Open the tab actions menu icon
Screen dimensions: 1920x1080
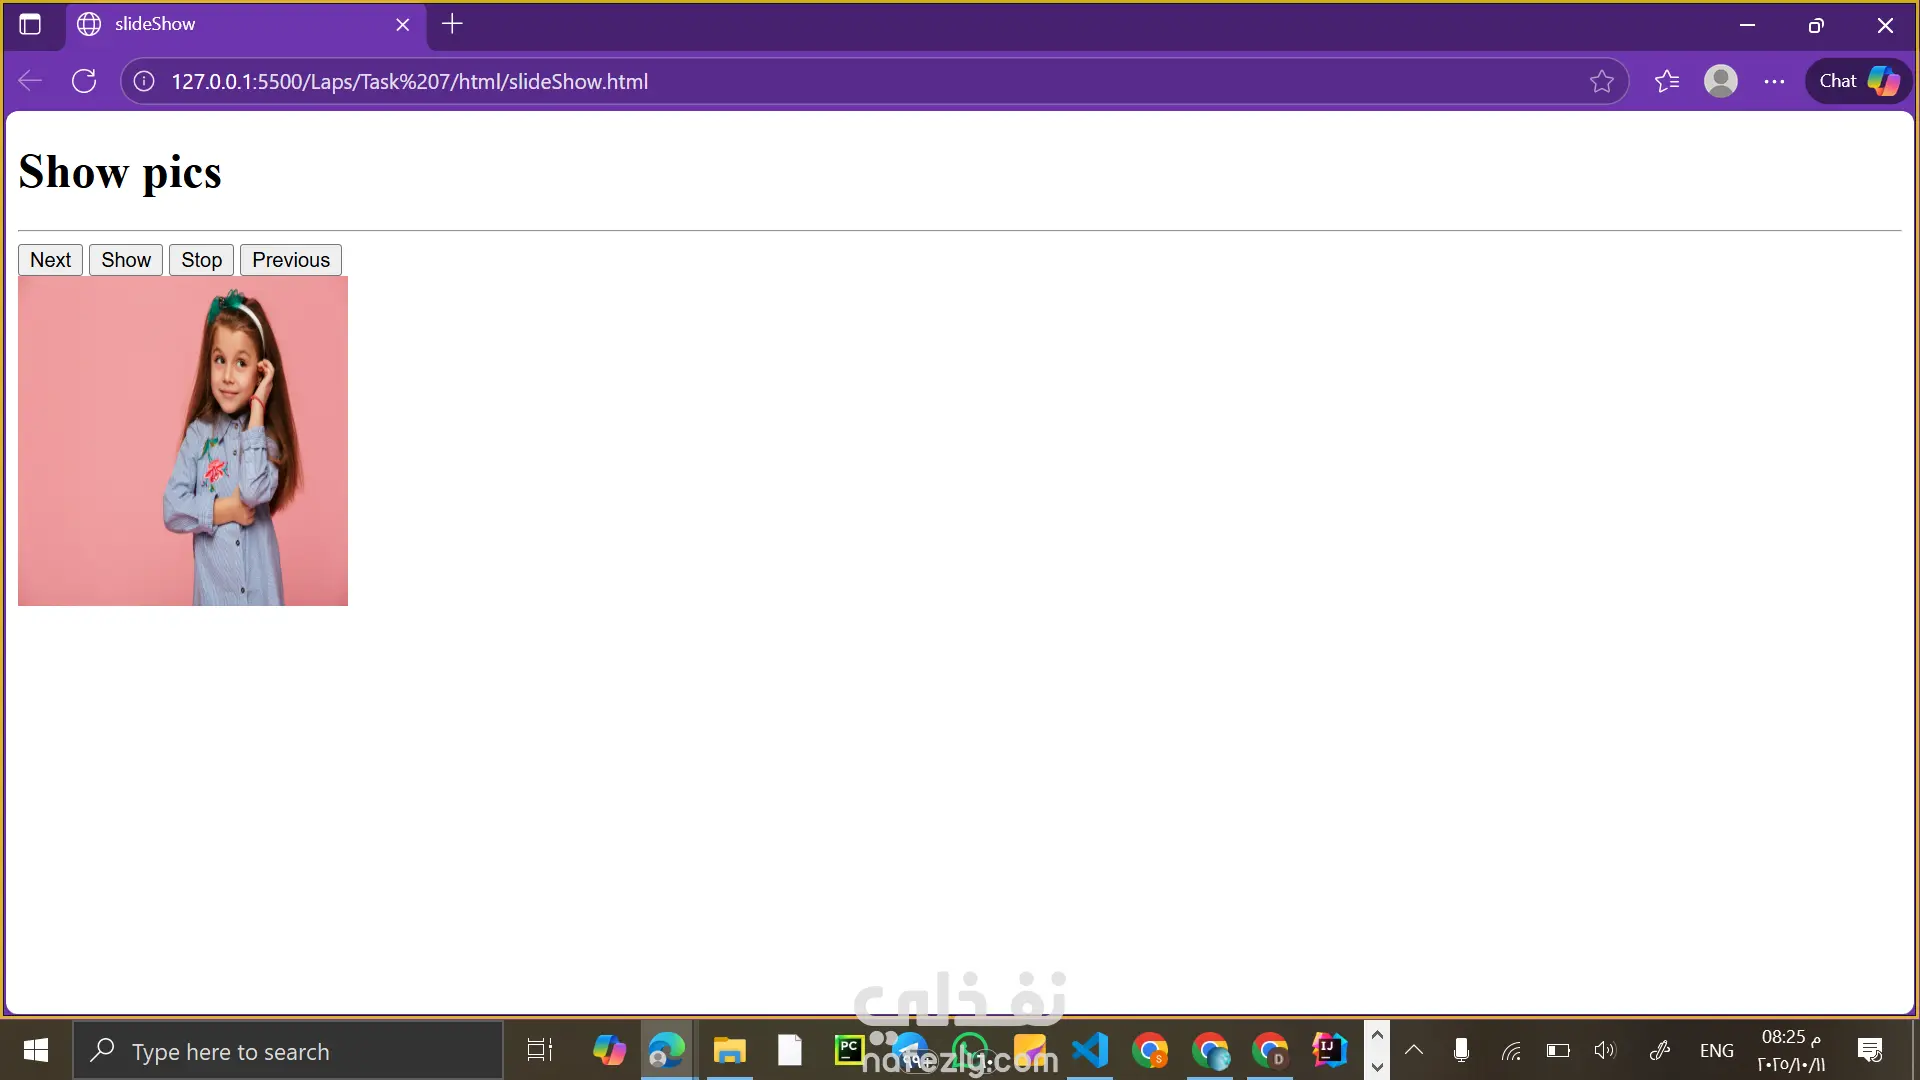[x=30, y=24]
